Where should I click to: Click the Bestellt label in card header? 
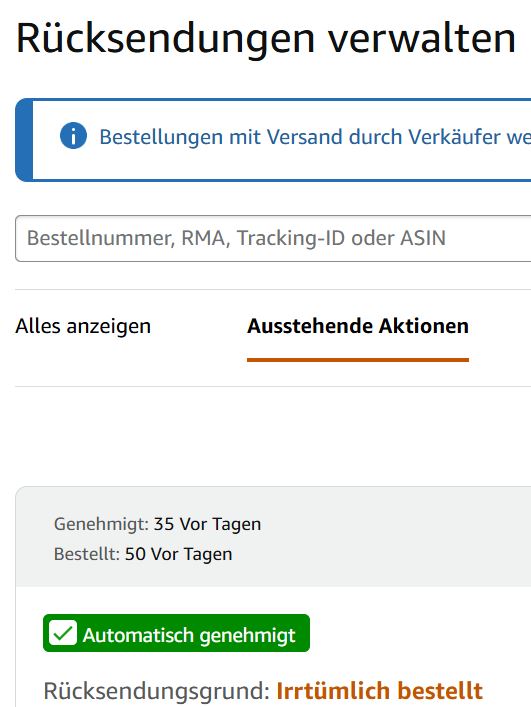(x=87, y=554)
